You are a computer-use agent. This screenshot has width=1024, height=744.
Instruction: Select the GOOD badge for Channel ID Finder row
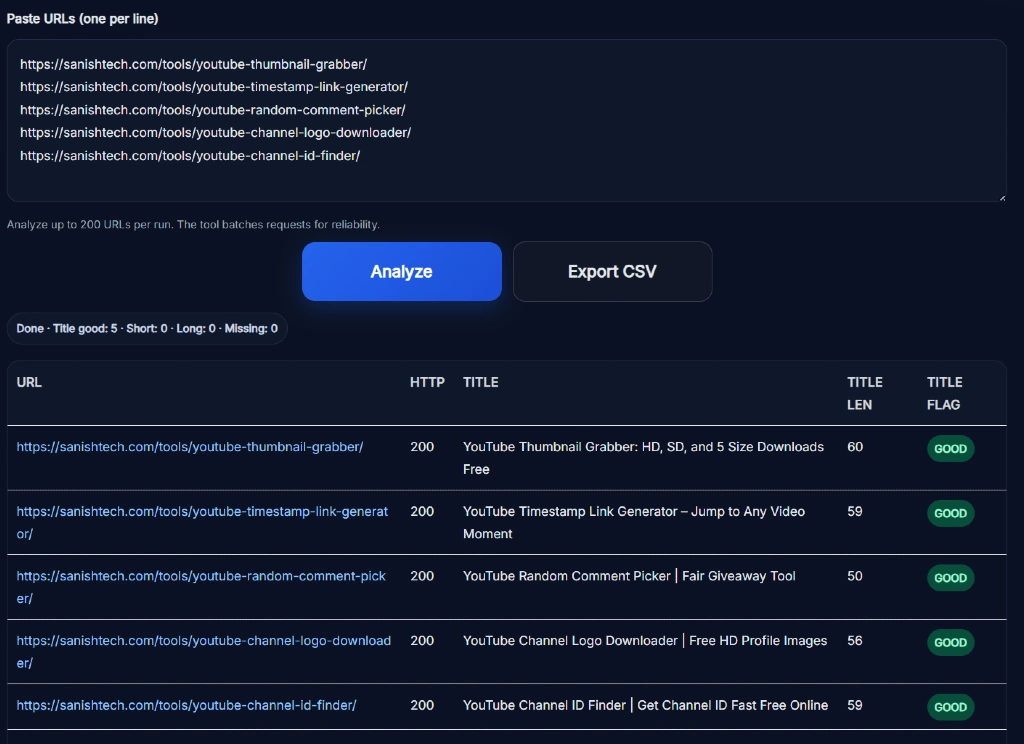[949, 707]
